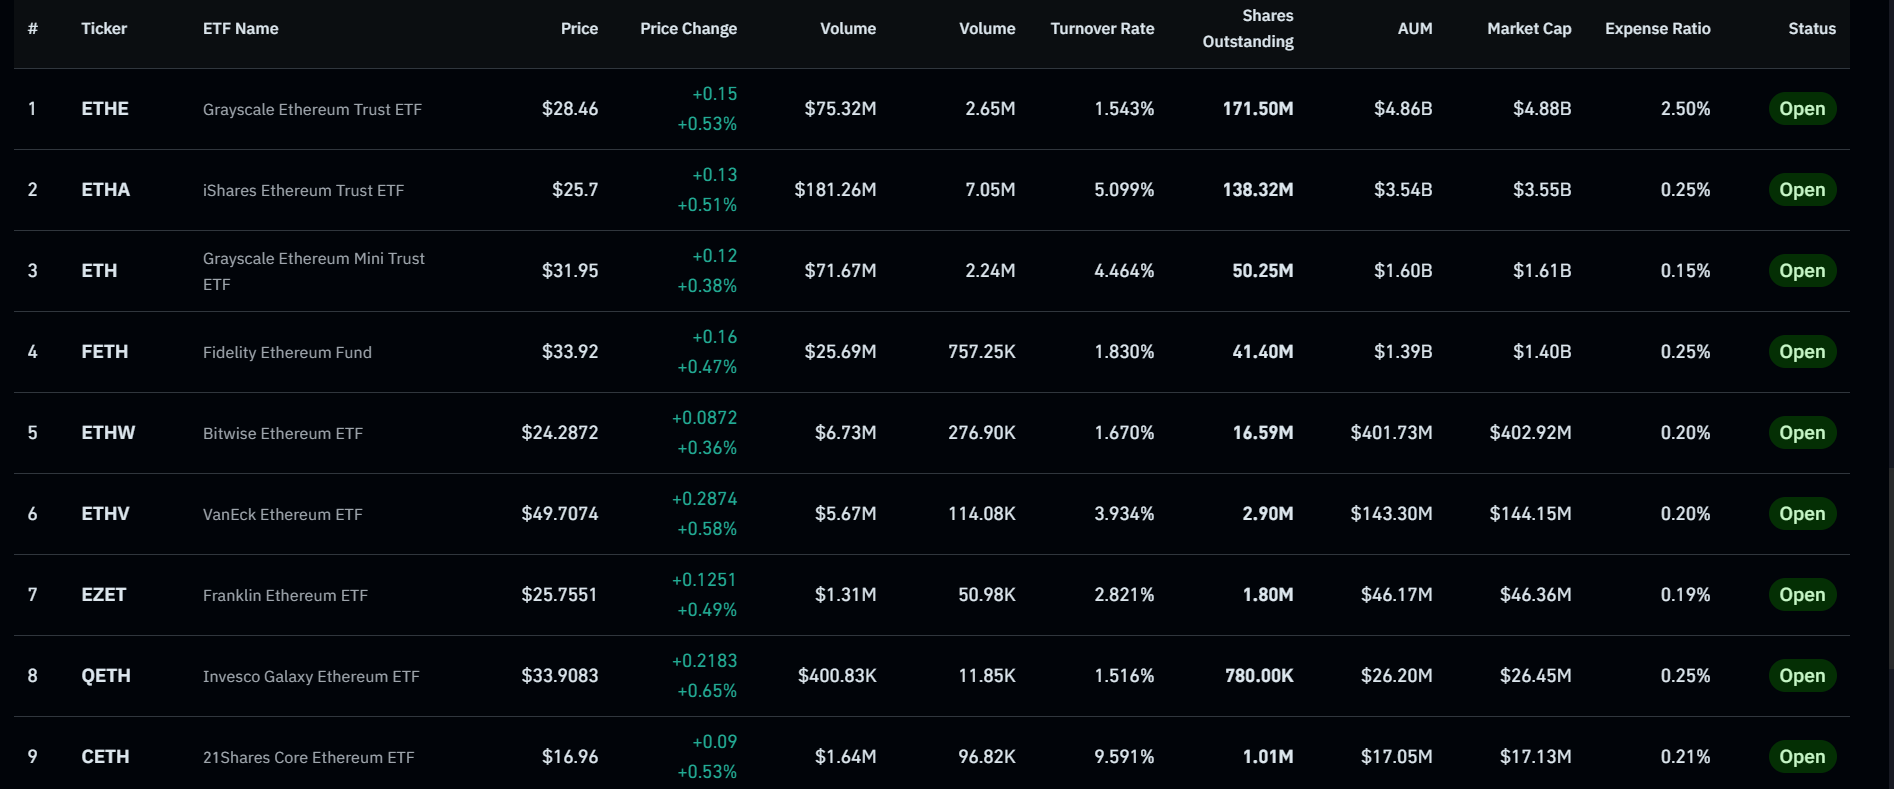Click the $75.32M volume value
Image resolution: width=1894 pixels, height=789 pixels.
point(840,109)
